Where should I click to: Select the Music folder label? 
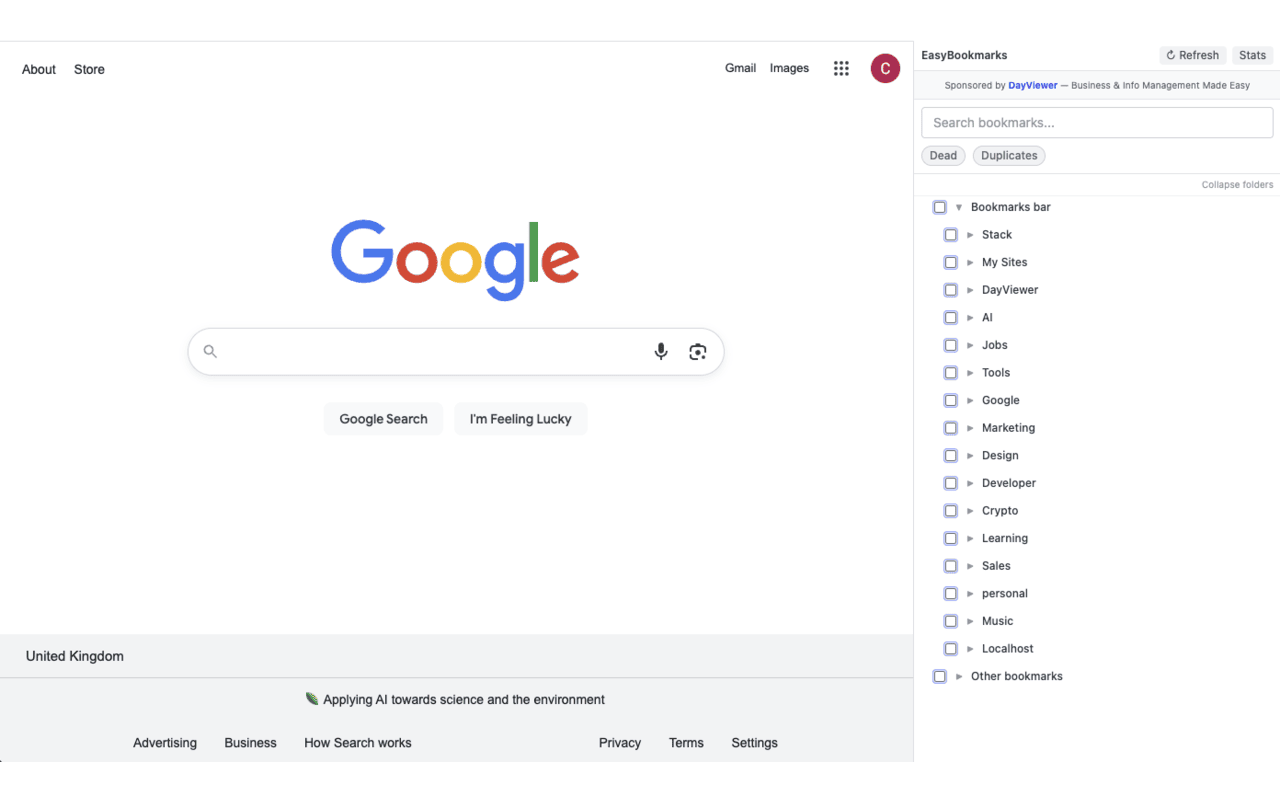tap(997, 621)
